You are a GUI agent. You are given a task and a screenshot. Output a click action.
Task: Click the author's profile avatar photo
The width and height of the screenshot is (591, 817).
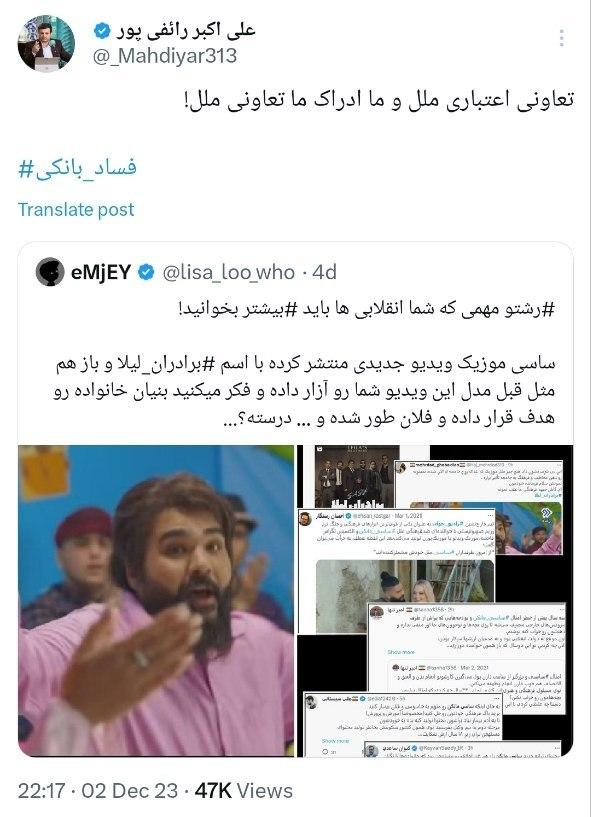pos(46,43)
